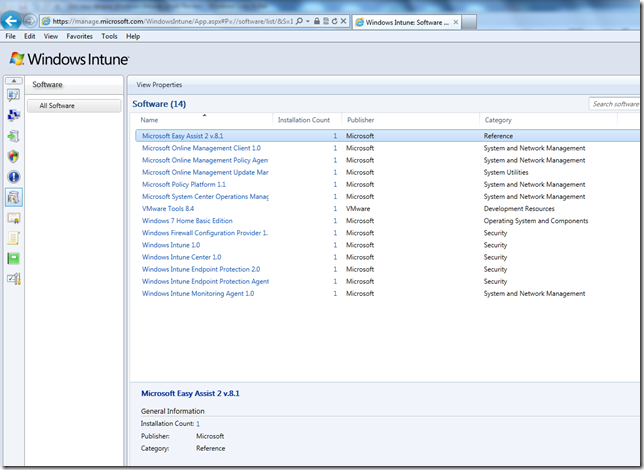Click Installation Count 1 link in details pane
The width and height of the screenshot is (644, 470).
coord(198,424)
